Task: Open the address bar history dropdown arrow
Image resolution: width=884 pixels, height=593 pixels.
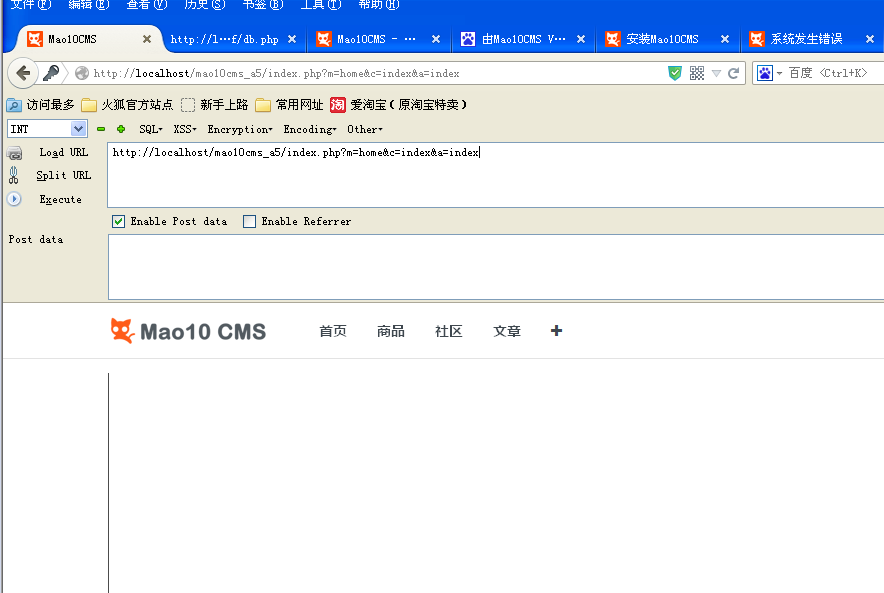Action: (716, 73)
